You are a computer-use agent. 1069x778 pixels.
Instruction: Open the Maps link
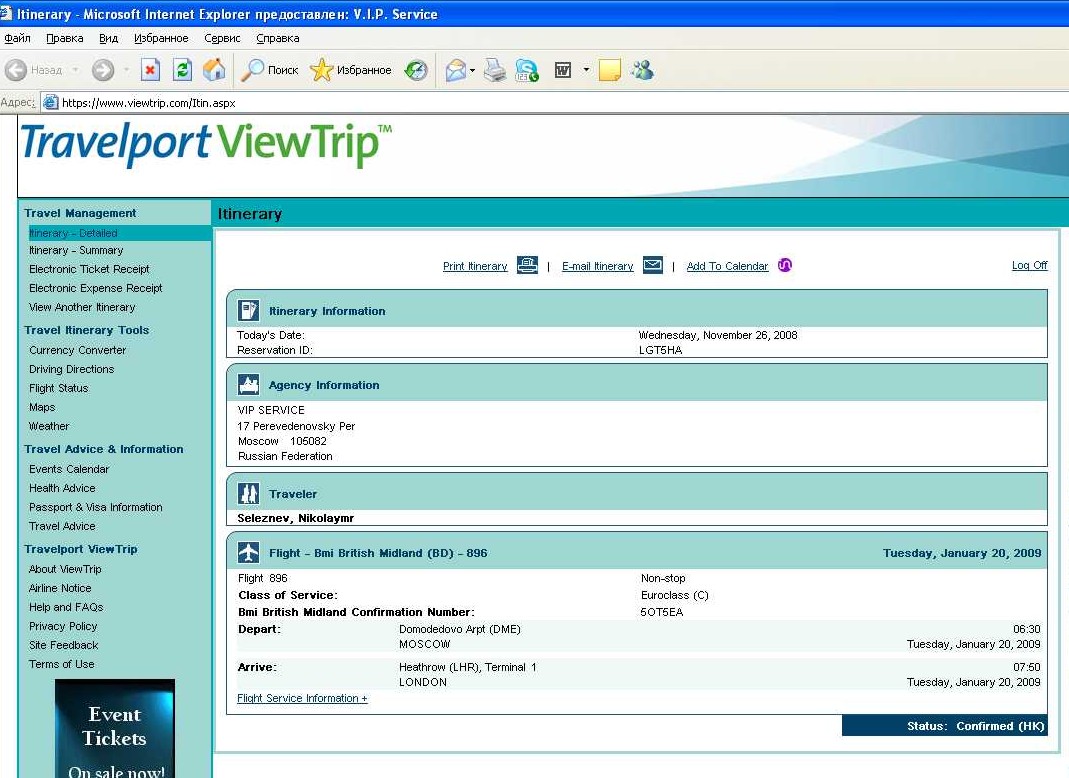tap(42, 408)
